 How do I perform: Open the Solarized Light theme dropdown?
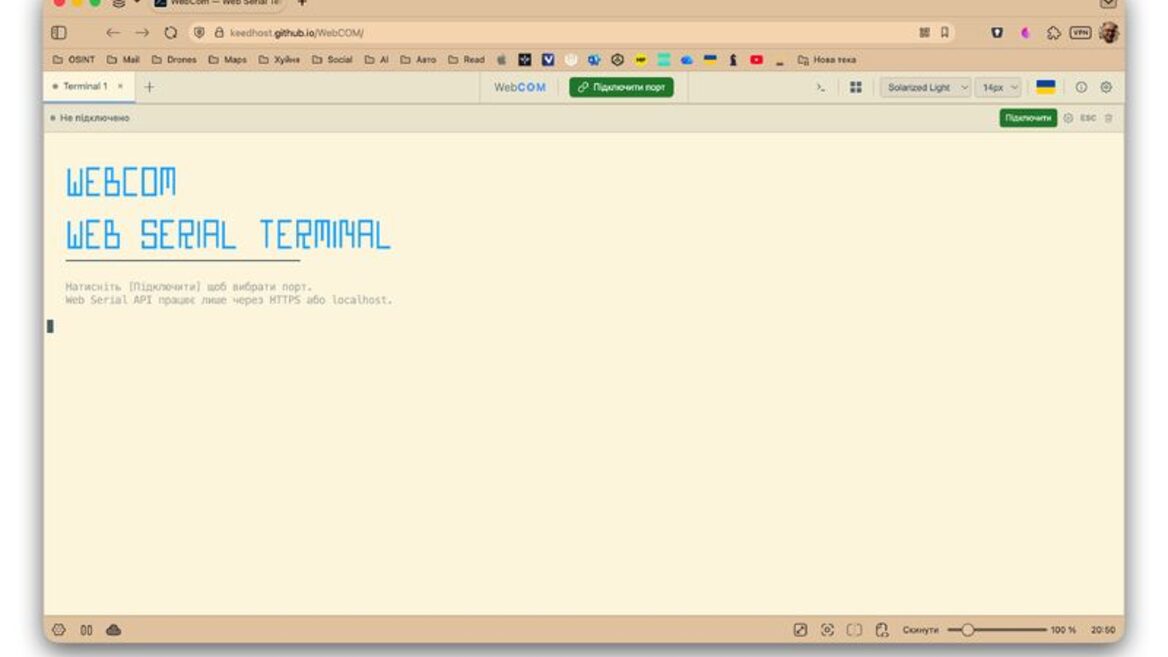tap(926, 88)
